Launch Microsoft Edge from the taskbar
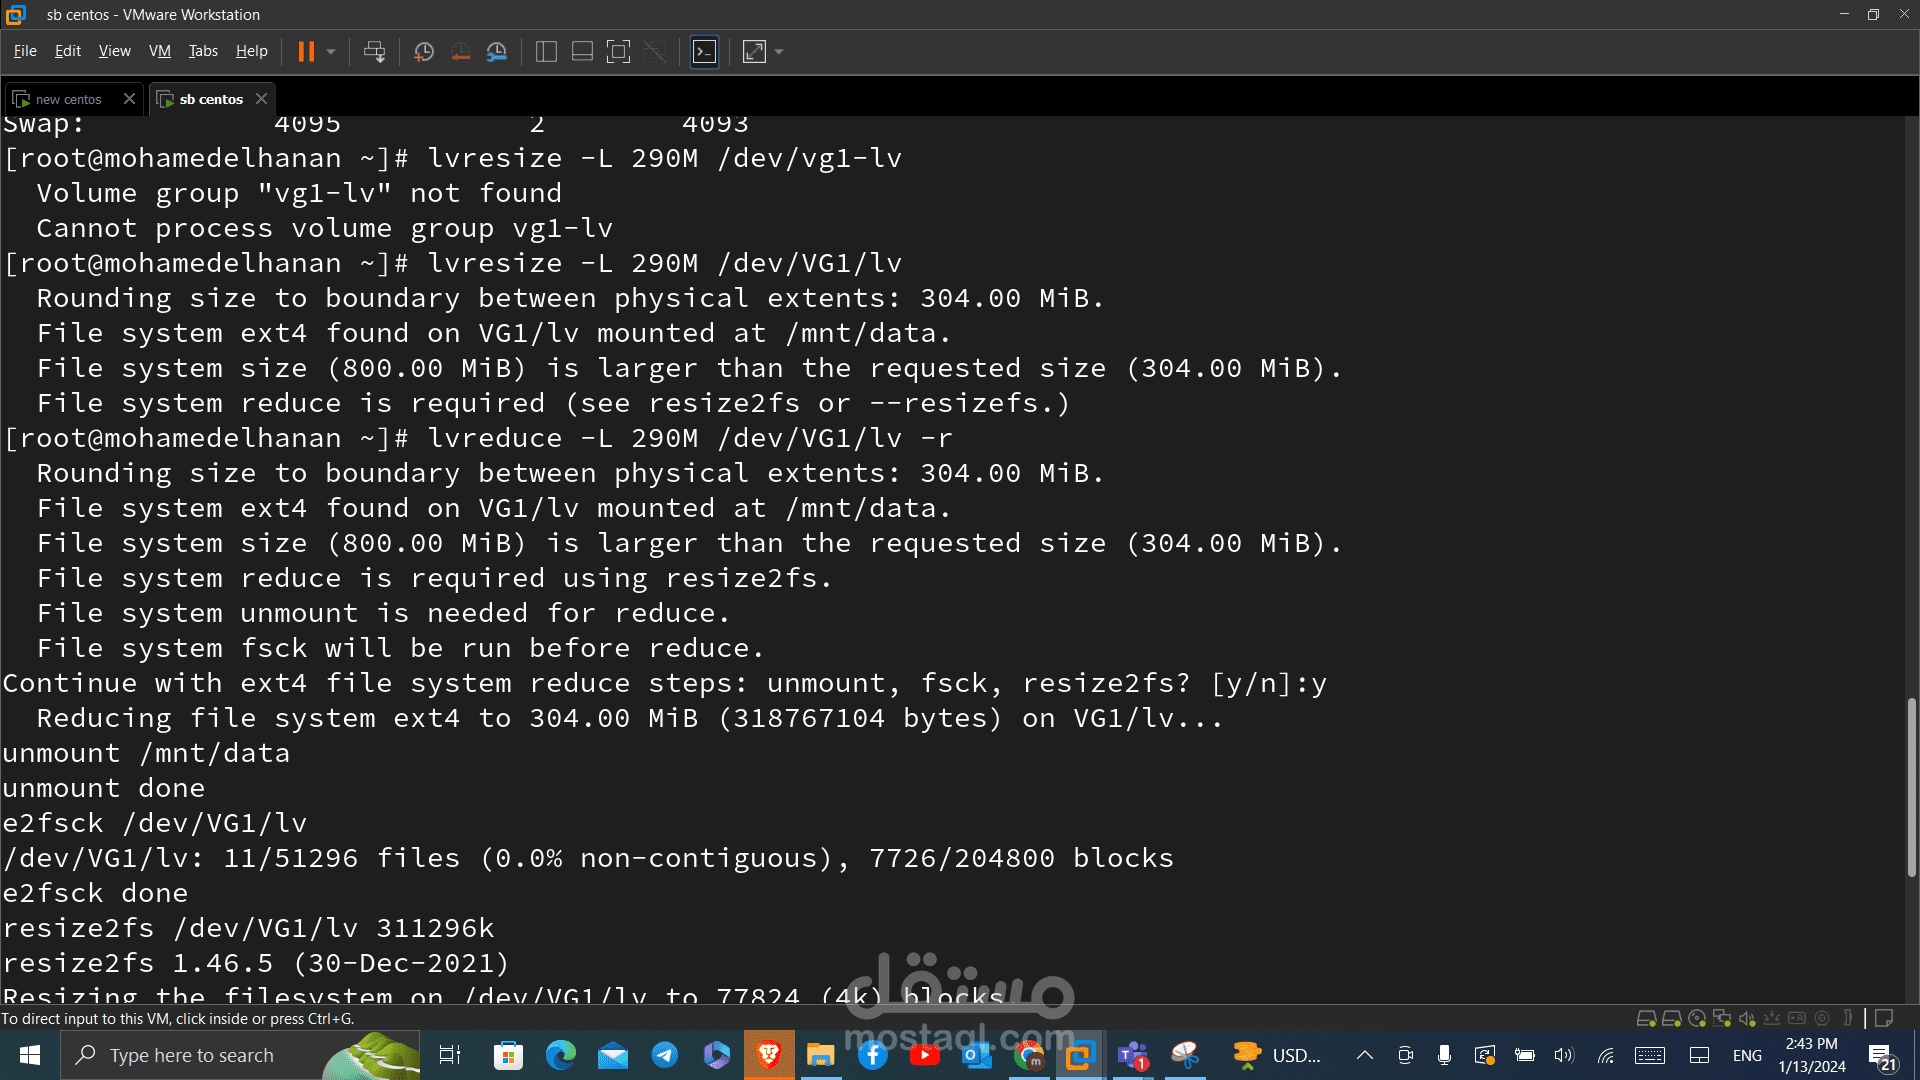This screenshot has width=1920, height=1080. [x=561, y=1055]
